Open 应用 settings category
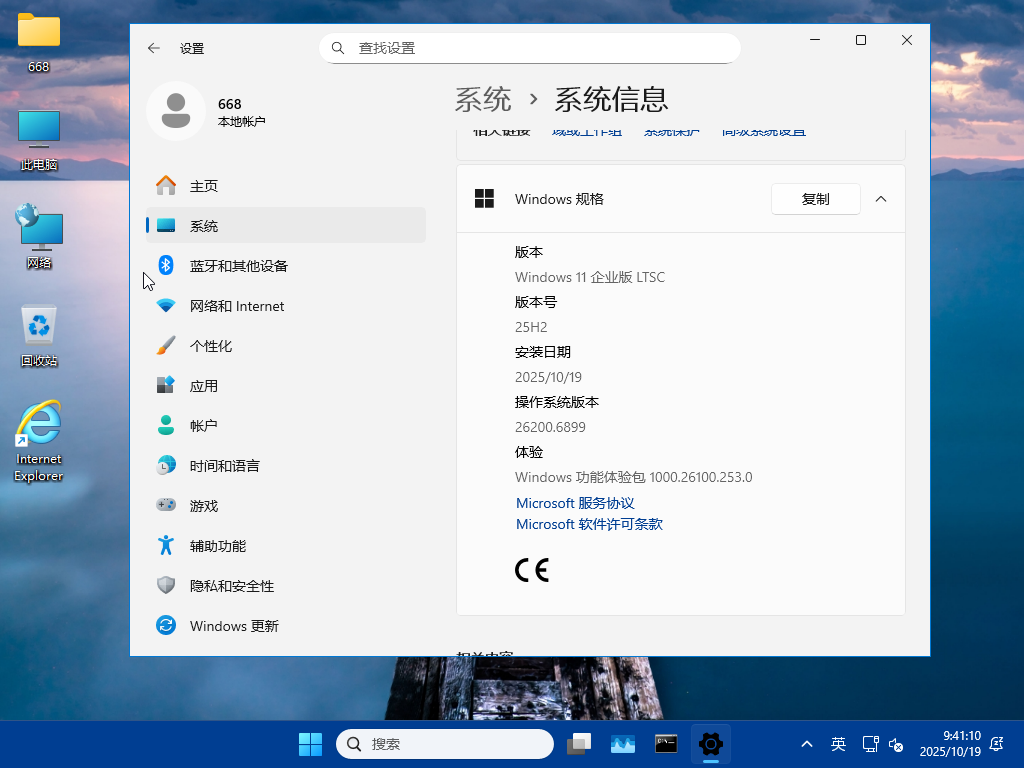This screenshot has height=768, width=1024. (204, 386)
